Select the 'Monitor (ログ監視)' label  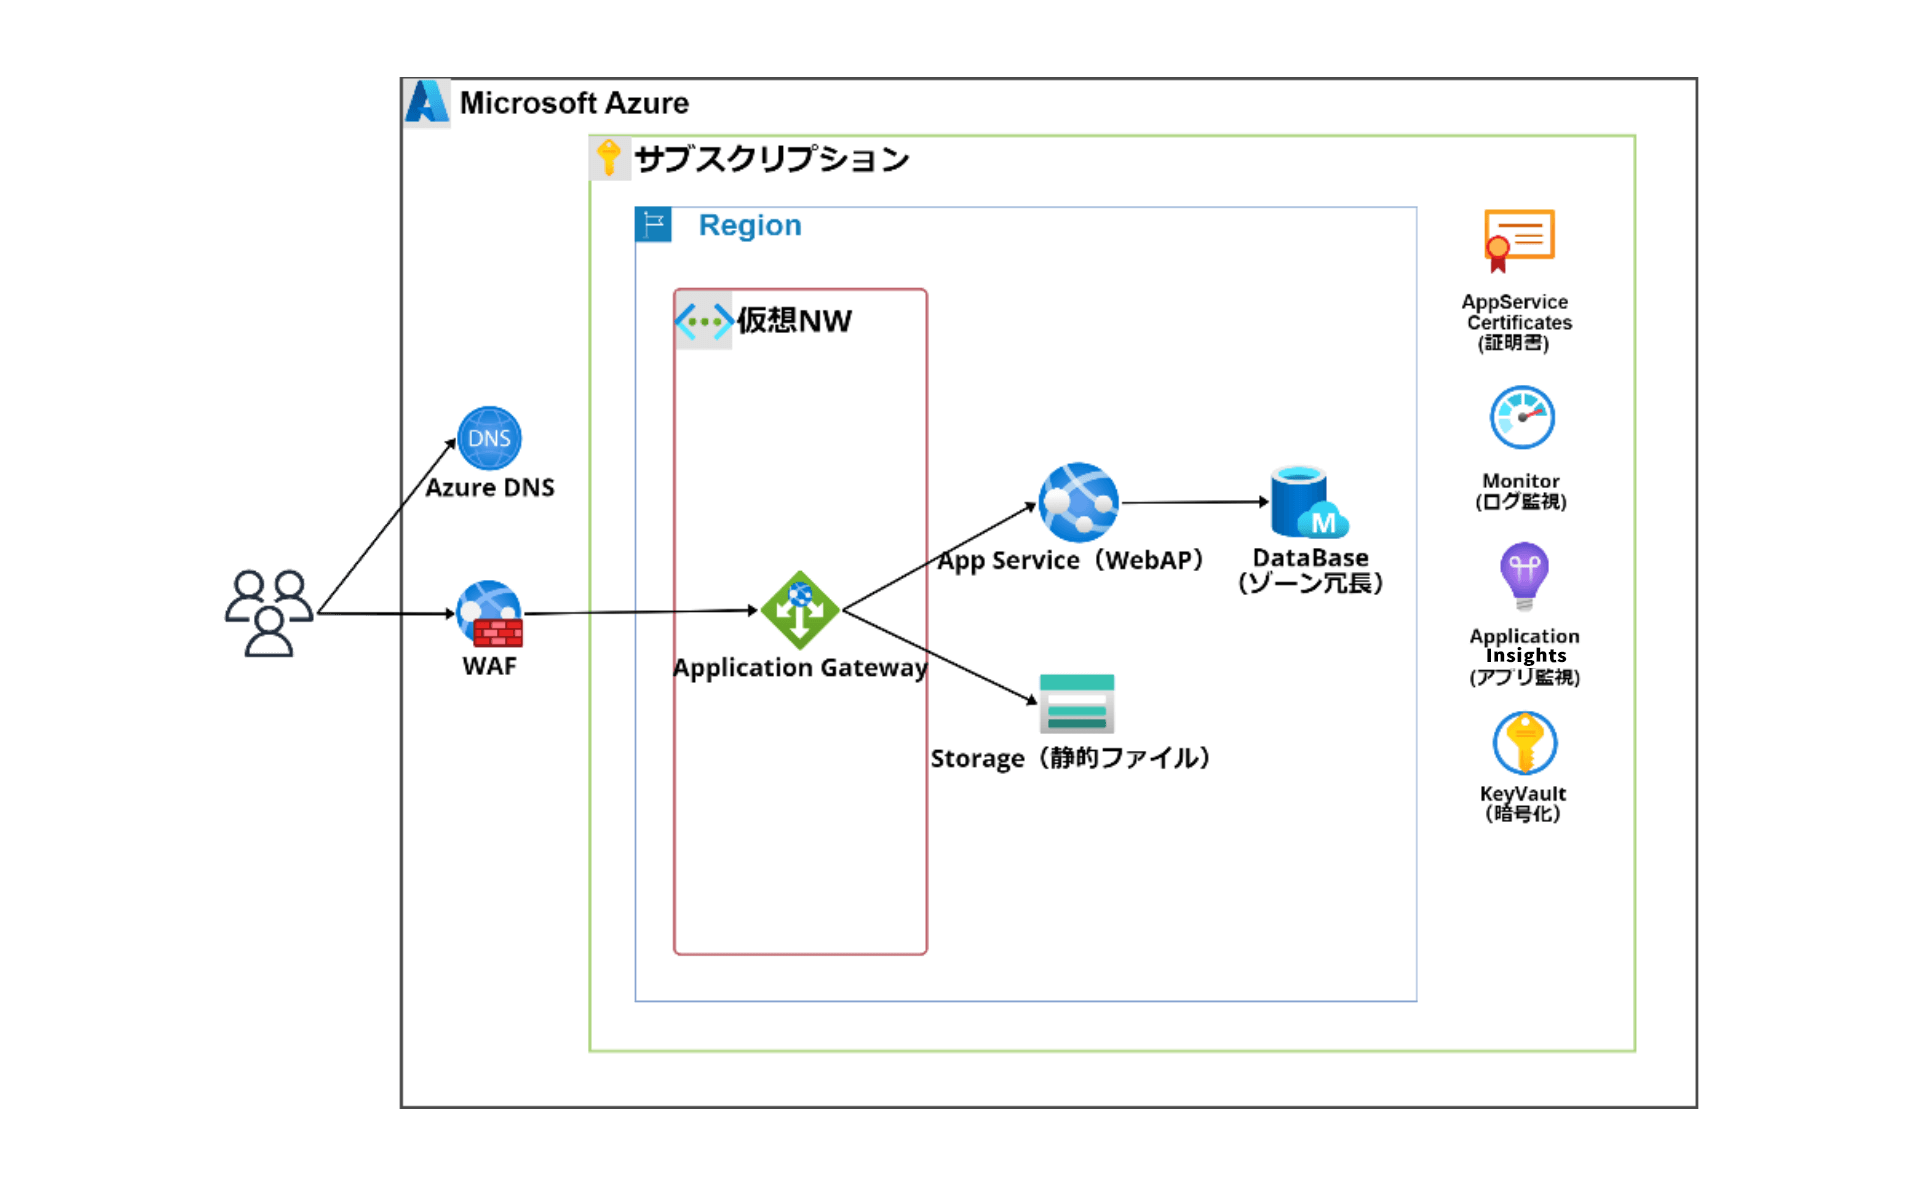1521,491
